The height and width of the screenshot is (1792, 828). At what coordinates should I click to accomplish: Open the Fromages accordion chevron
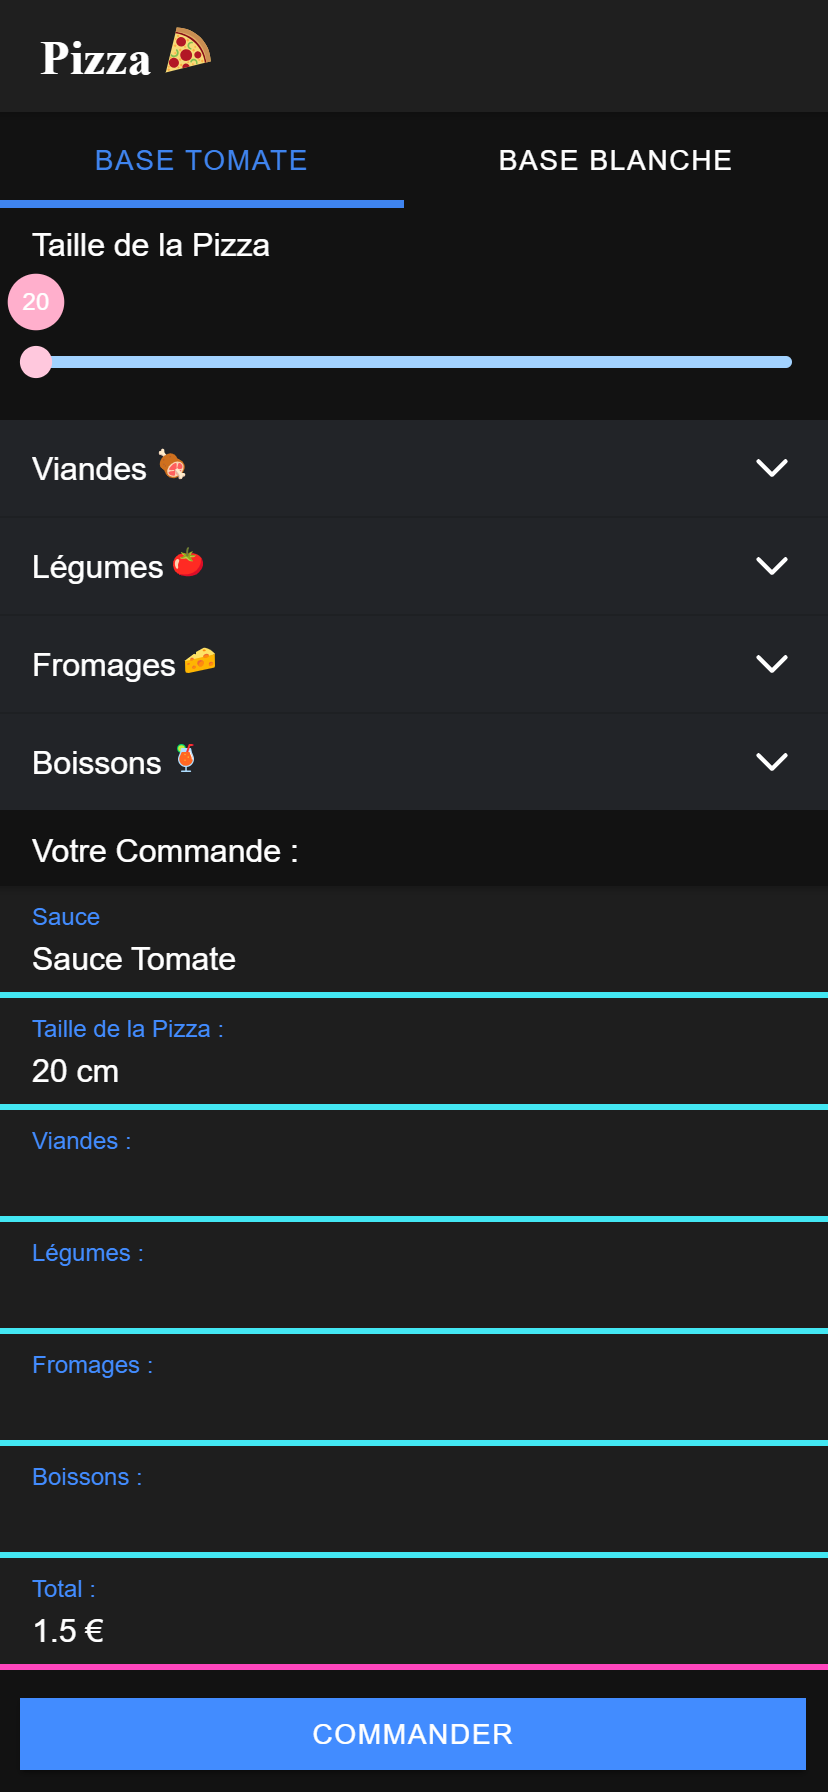click(772, 664)
